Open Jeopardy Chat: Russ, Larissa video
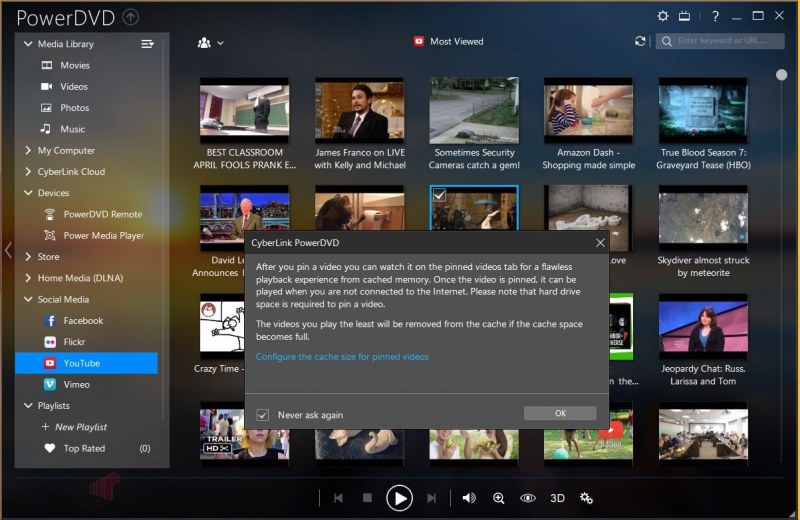 [x=703, y=327]
